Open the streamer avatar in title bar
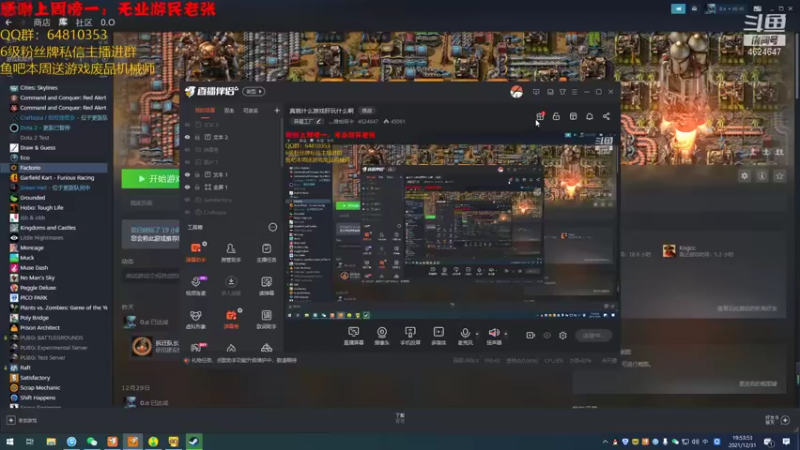The width and height of the screenshot is (800, 450). 516,92
